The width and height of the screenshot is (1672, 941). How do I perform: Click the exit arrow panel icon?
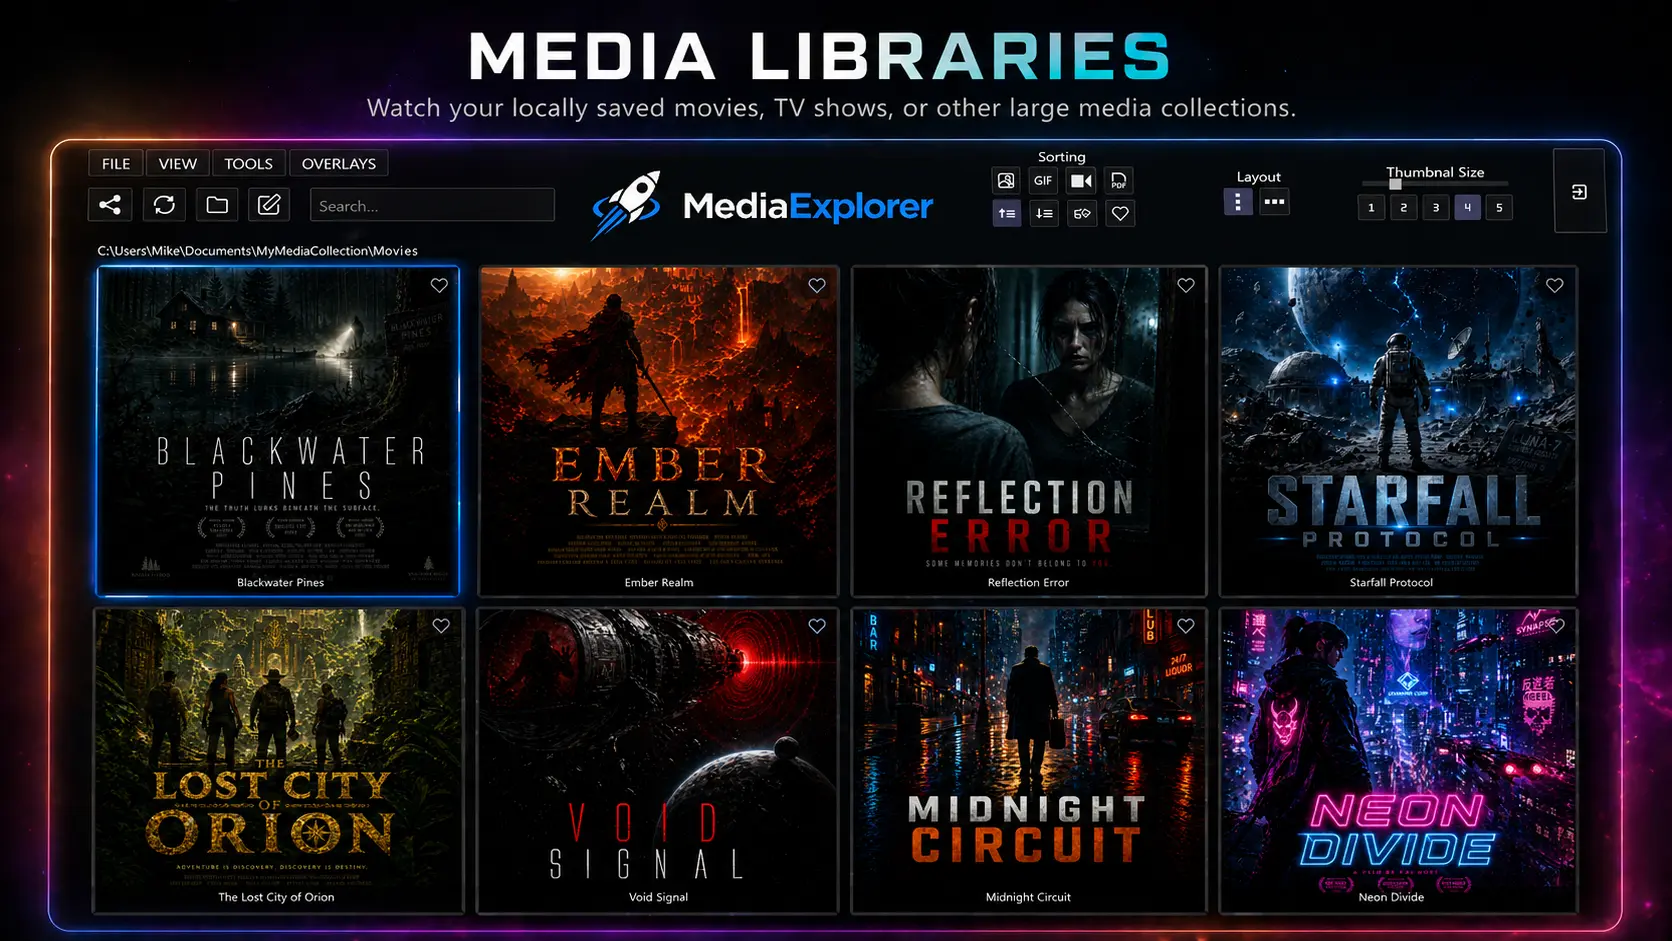point(1580,192)
